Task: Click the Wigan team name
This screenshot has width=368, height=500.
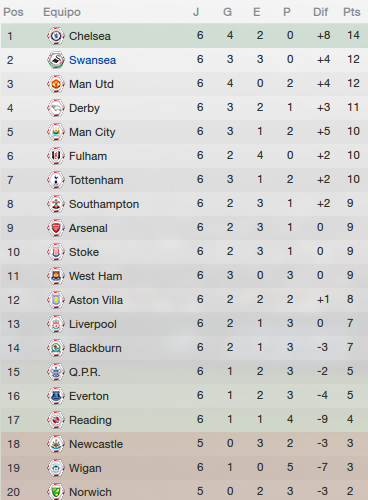Action: [85, 468]
